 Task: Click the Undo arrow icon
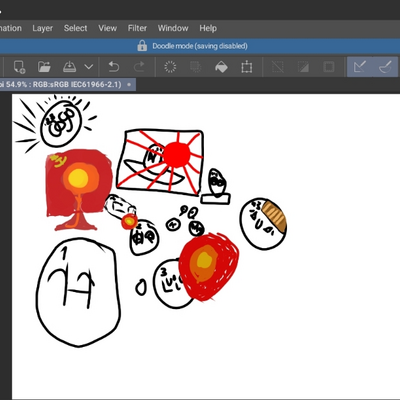[x=114, y=67]
